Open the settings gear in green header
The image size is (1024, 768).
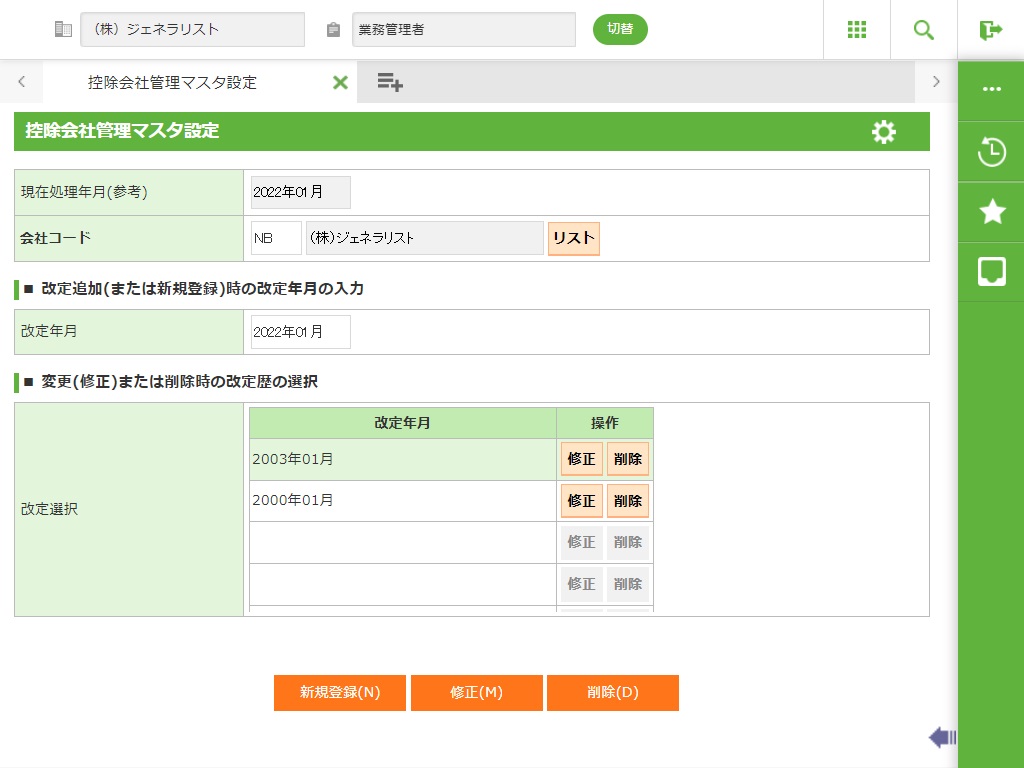884,132
